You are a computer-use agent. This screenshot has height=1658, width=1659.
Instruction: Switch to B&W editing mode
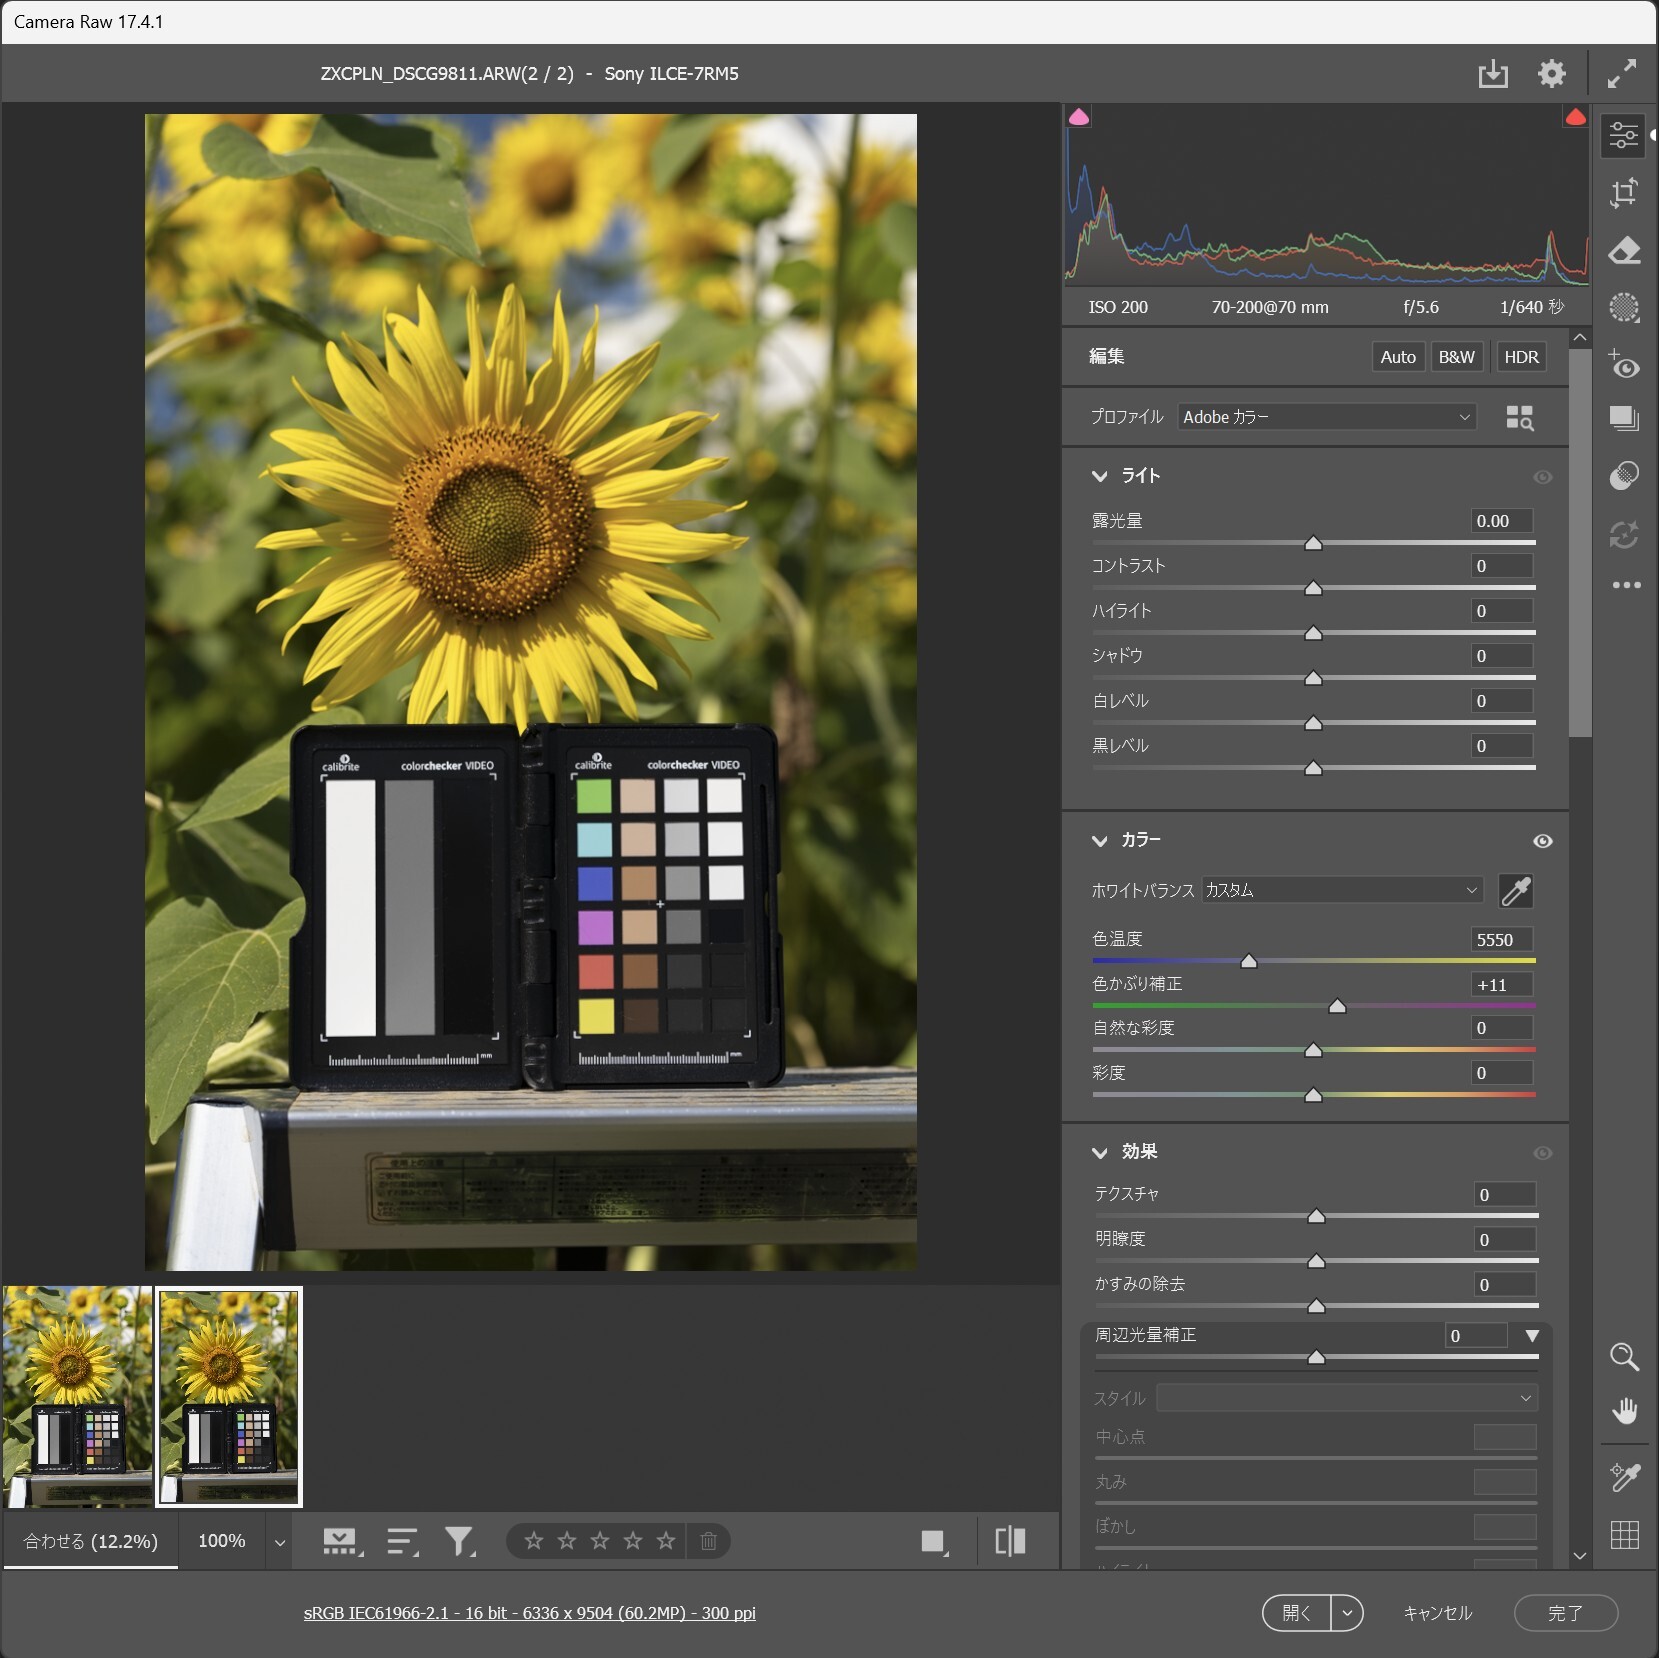(1456, 356)
